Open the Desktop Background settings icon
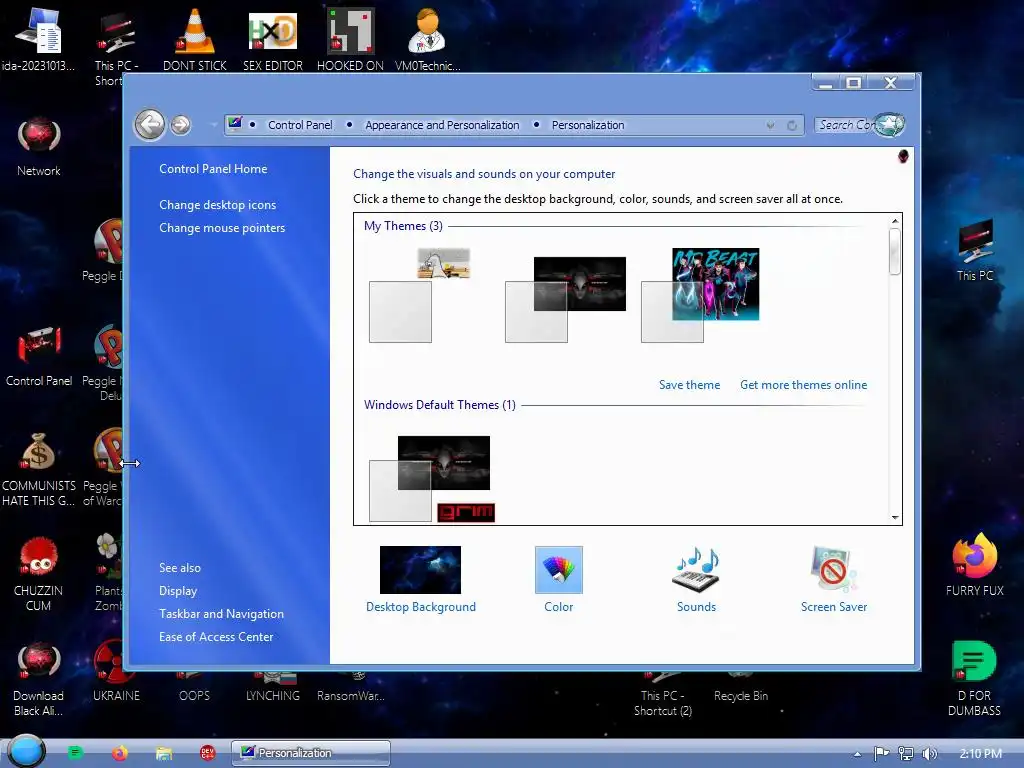Image resolution: width=1024 pixels, height=768 pixels. (420, 570)
